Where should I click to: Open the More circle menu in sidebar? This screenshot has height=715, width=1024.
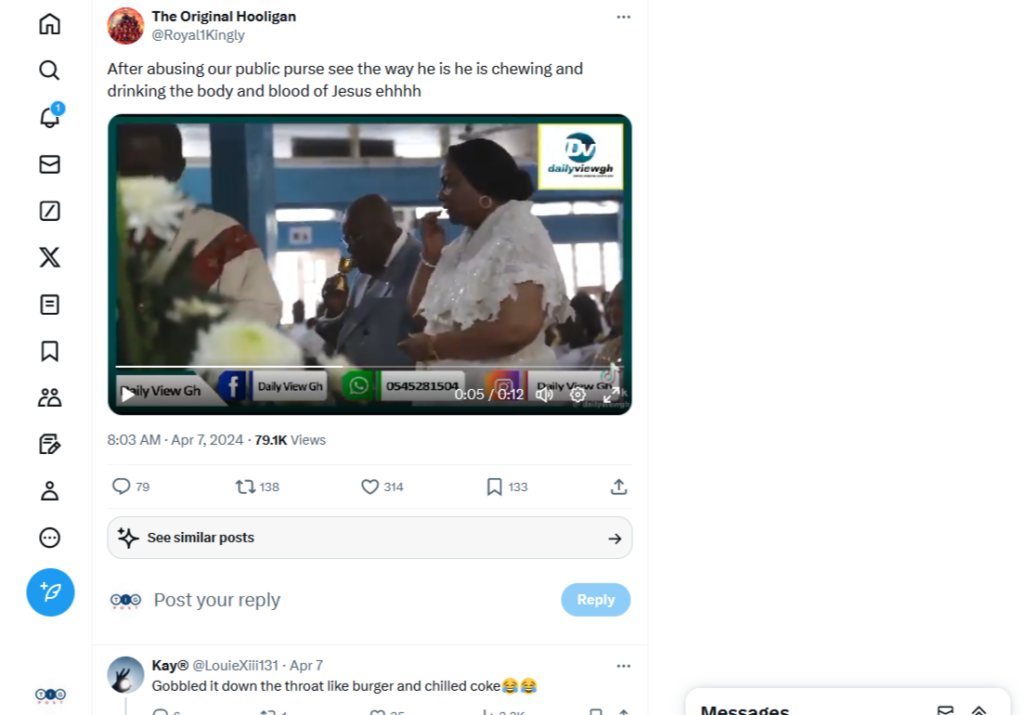click(50, 538)
